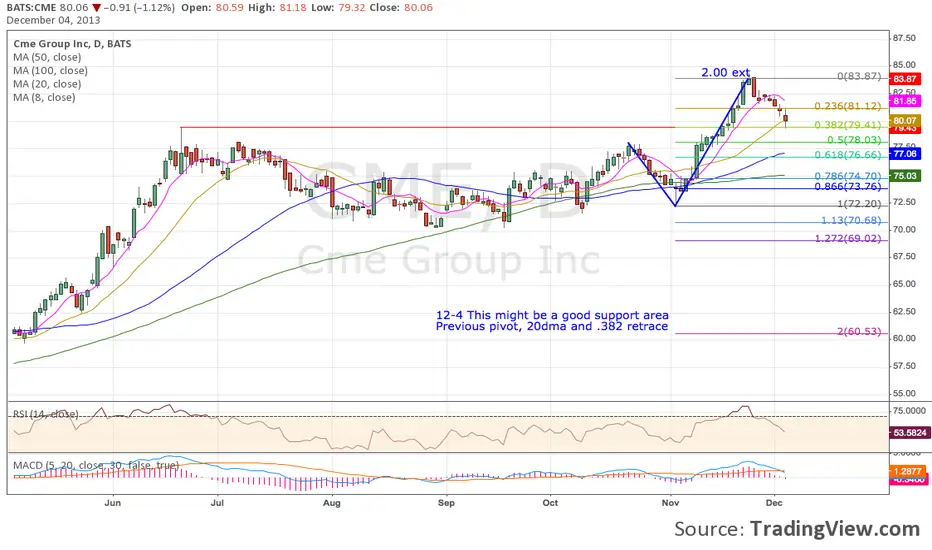Click the Fibonacci level '0.382(79.41)' label

coord(848,125)
